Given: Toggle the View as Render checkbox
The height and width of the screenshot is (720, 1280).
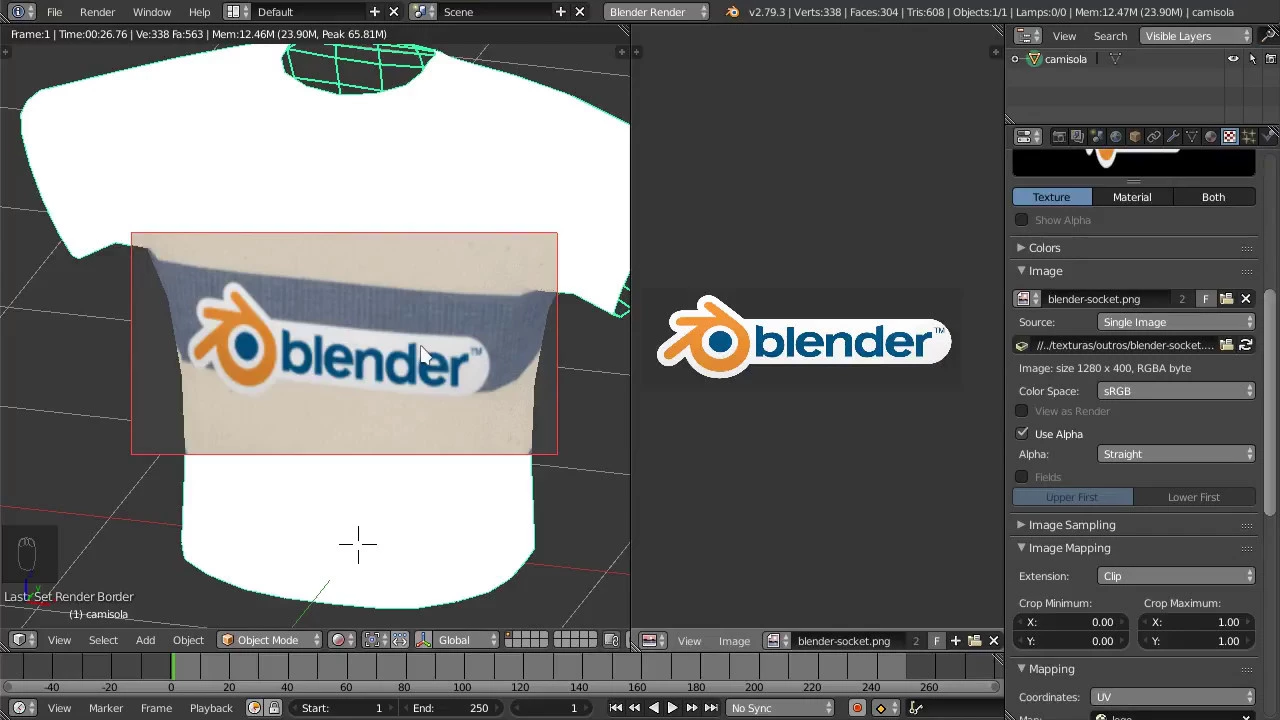Looking at the screenshot, I should pos(1022,411).
